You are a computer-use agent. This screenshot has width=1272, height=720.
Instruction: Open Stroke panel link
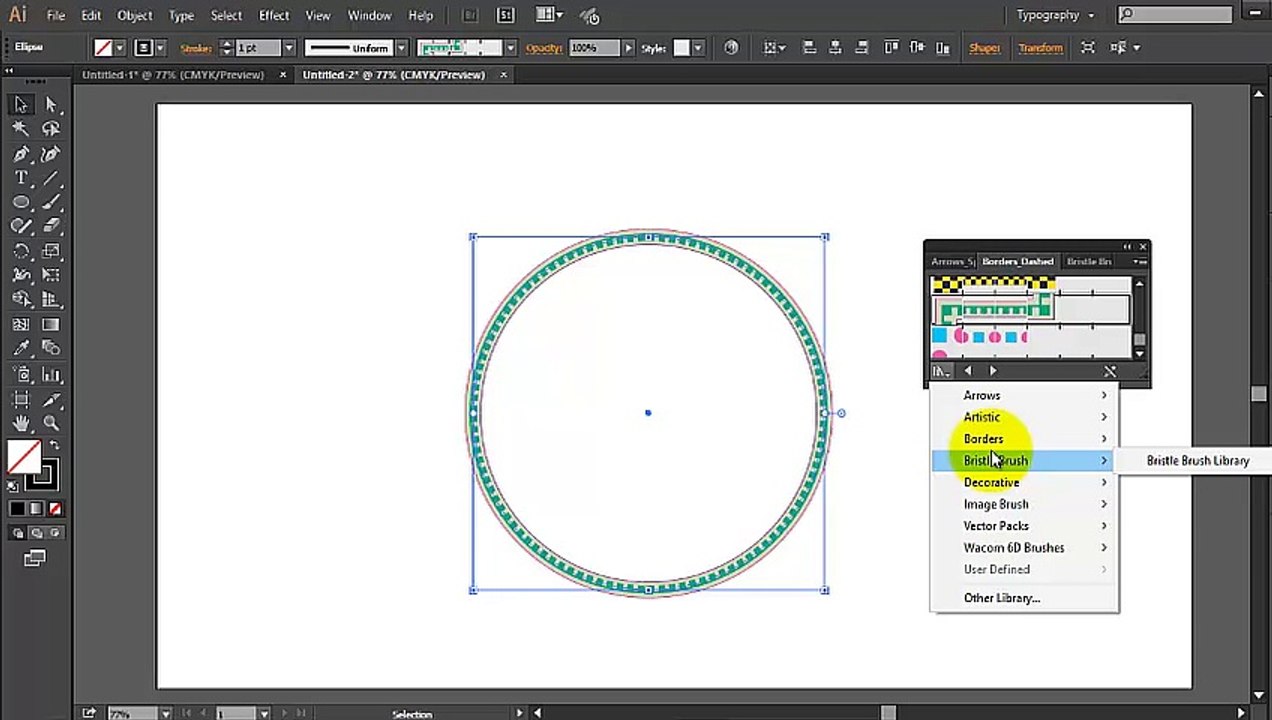(x=196, y=48)
